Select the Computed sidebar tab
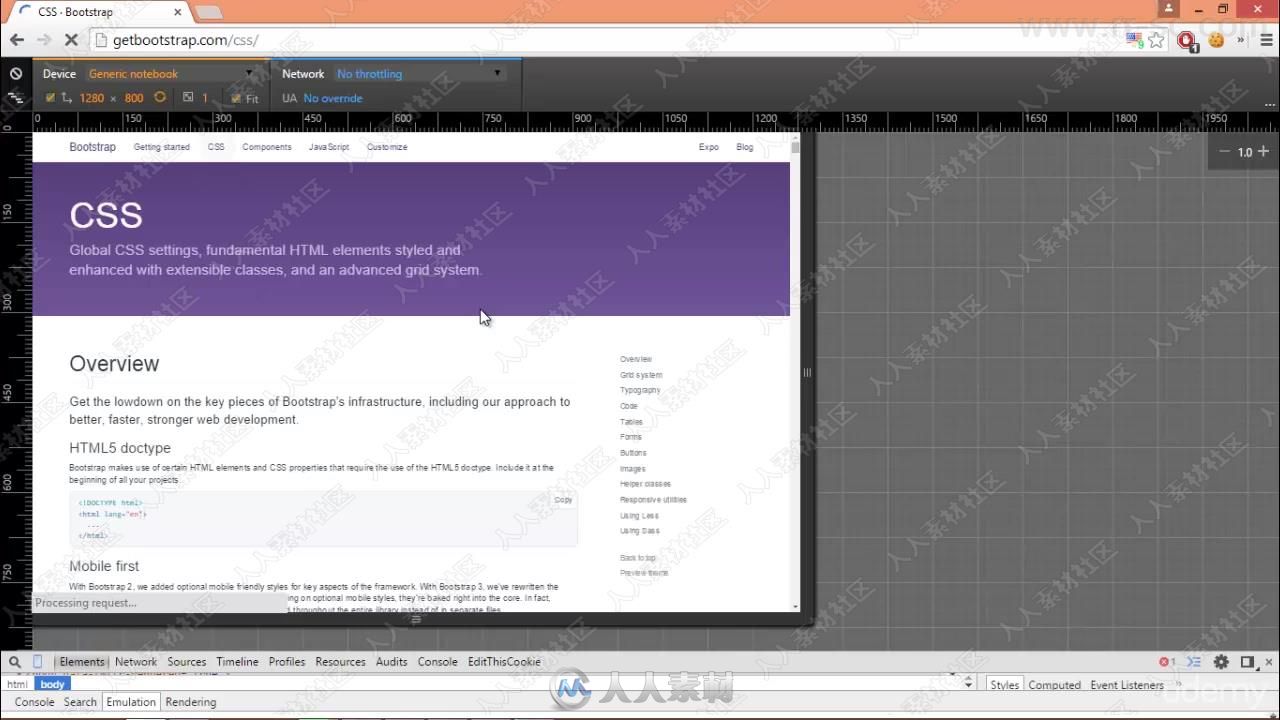This screenshot has width=1280, height=720. [x=1055, y=685]
